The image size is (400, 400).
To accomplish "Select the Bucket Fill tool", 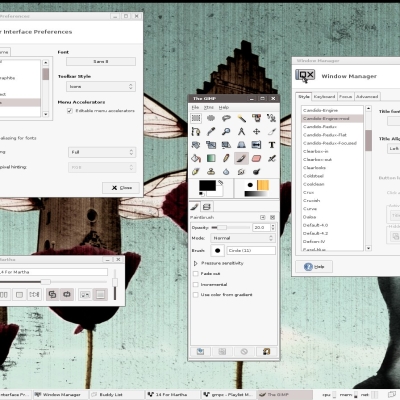I will (196, 158).
